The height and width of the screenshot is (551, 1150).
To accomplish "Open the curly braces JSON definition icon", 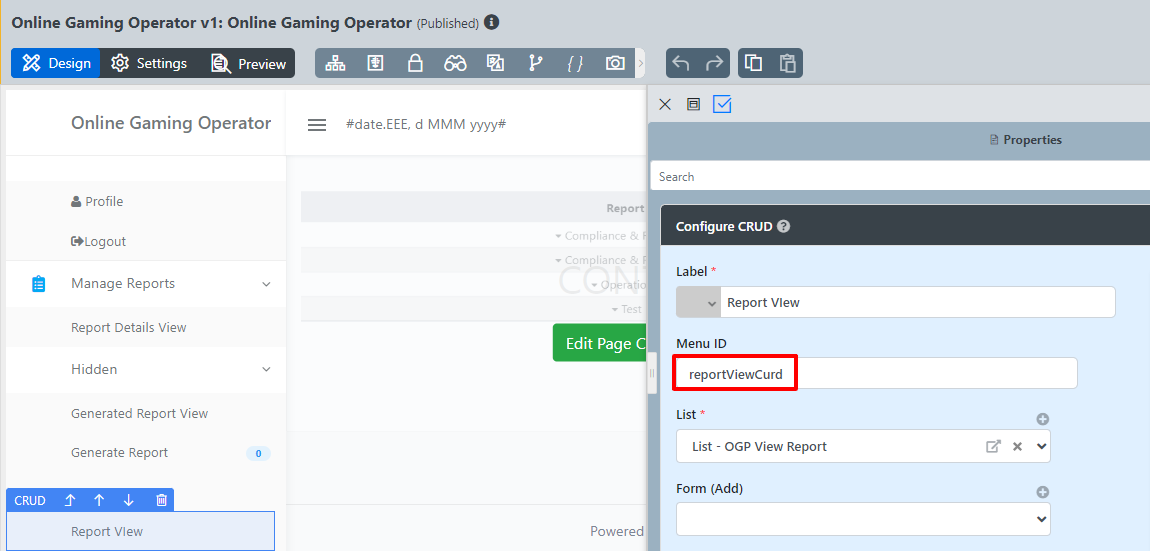I will coord(575,64).
